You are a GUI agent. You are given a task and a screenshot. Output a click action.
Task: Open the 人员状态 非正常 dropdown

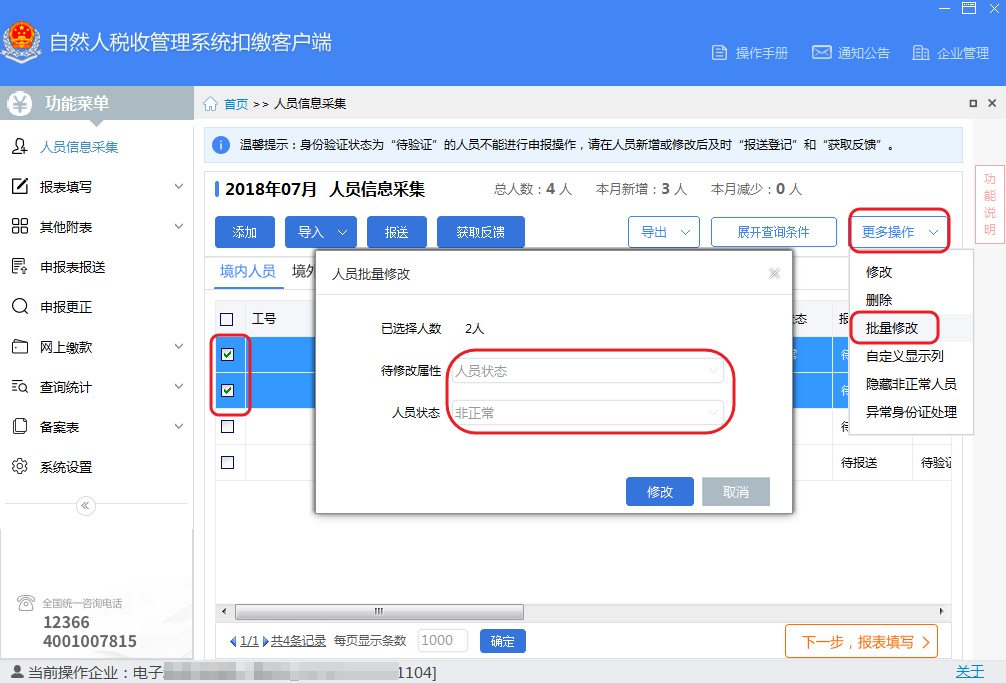pos(588,412)
